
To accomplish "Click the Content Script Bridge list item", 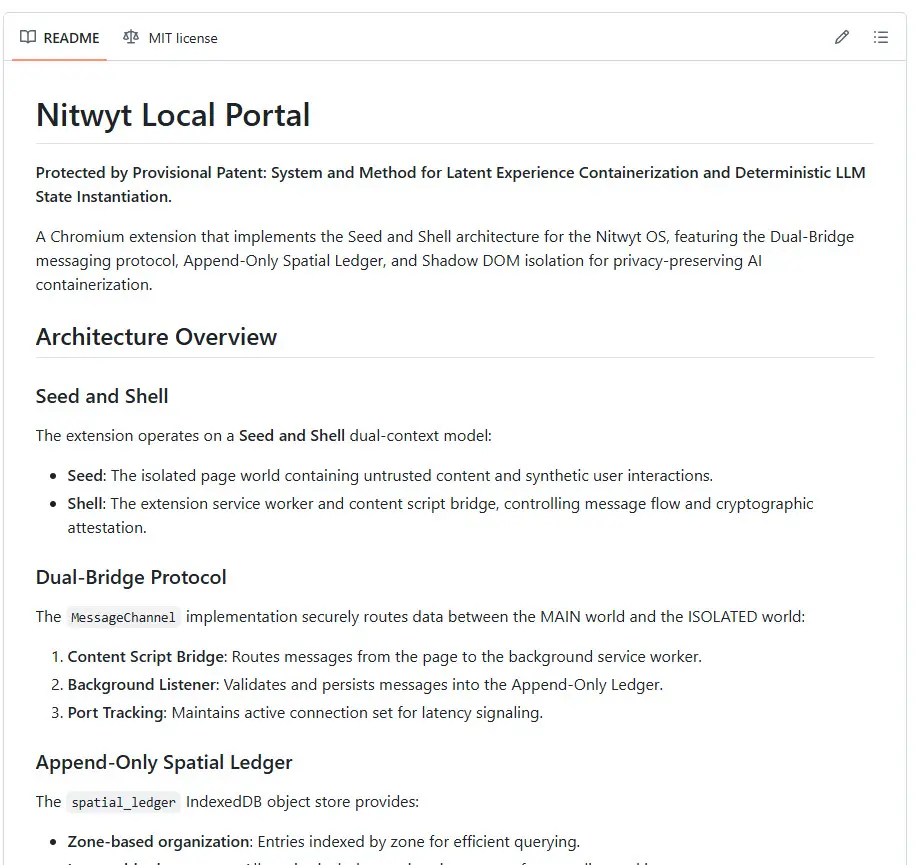I will (x=384, y=657).
